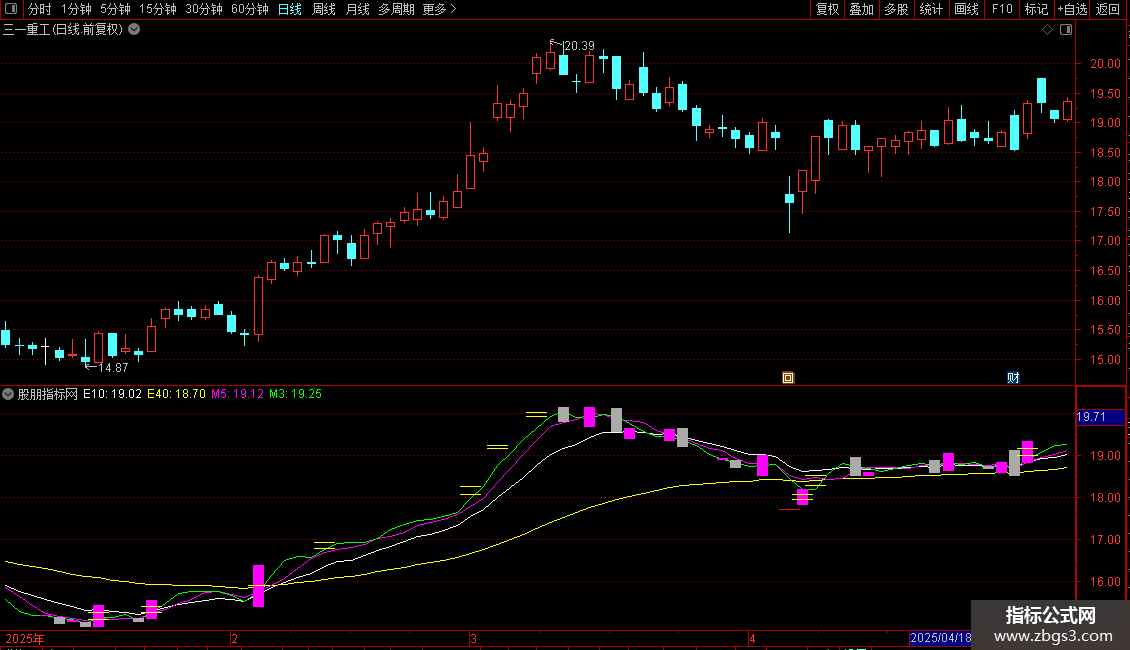Open the 统计 statistics tool
The image size is (1130, 650).
pyautogui.click(x=931, y=9)
